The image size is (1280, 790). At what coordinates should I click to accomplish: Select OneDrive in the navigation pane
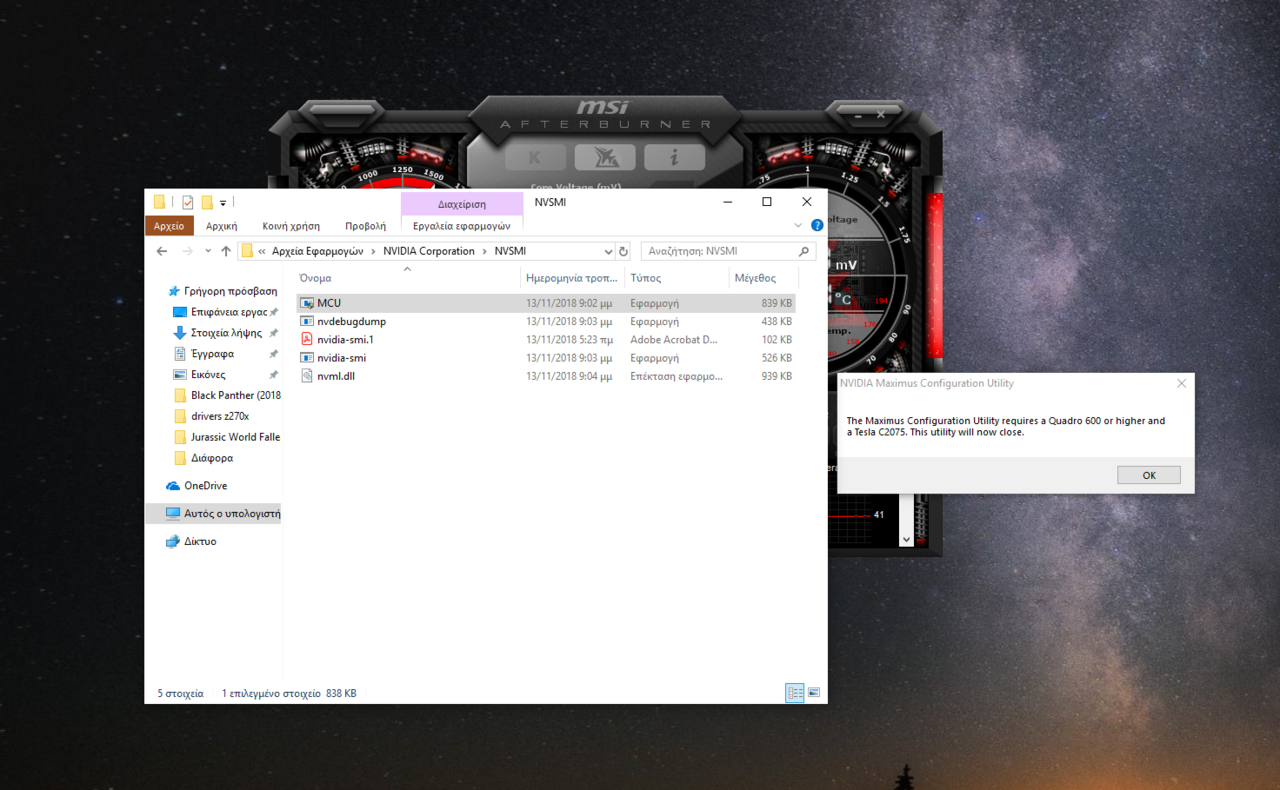click(205, 486)
